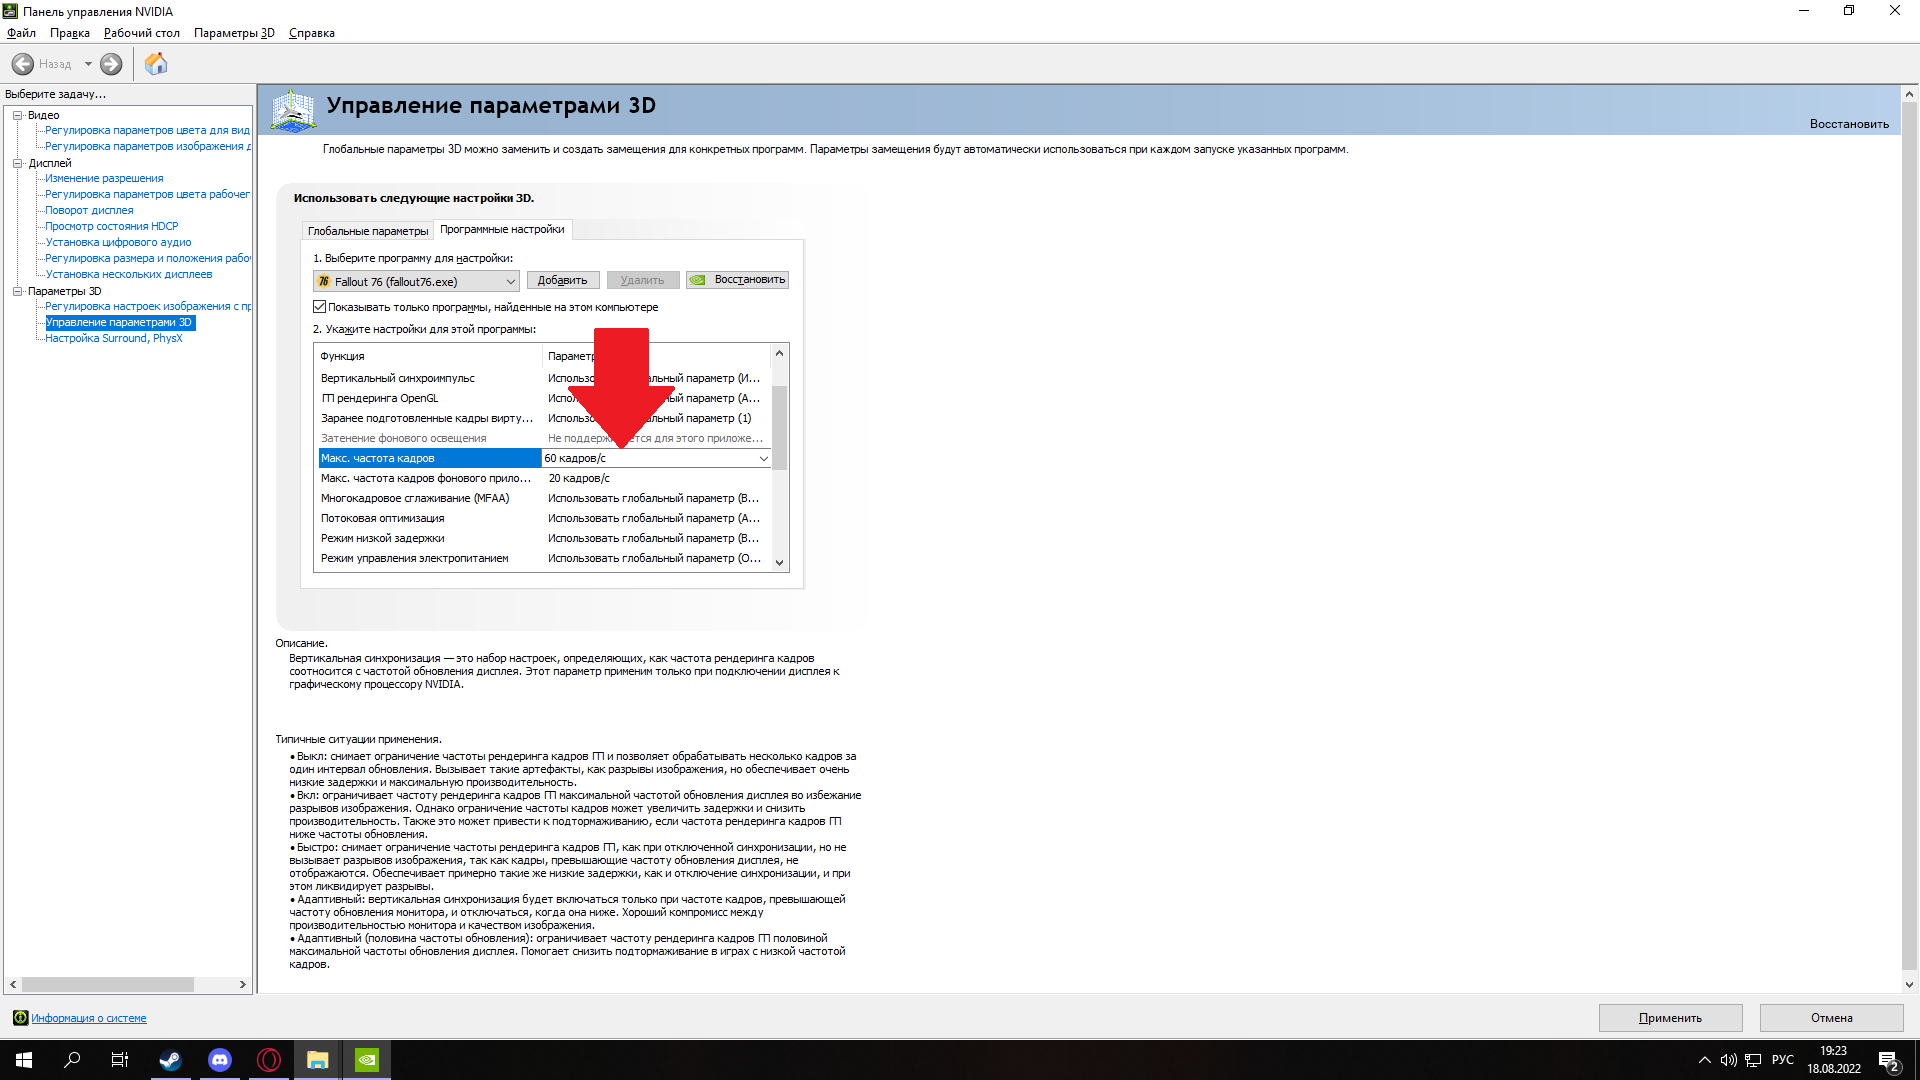Screen dimensions: 1920x1080
Task: Click the Home icon in toolbar
Action: point(156,64)
